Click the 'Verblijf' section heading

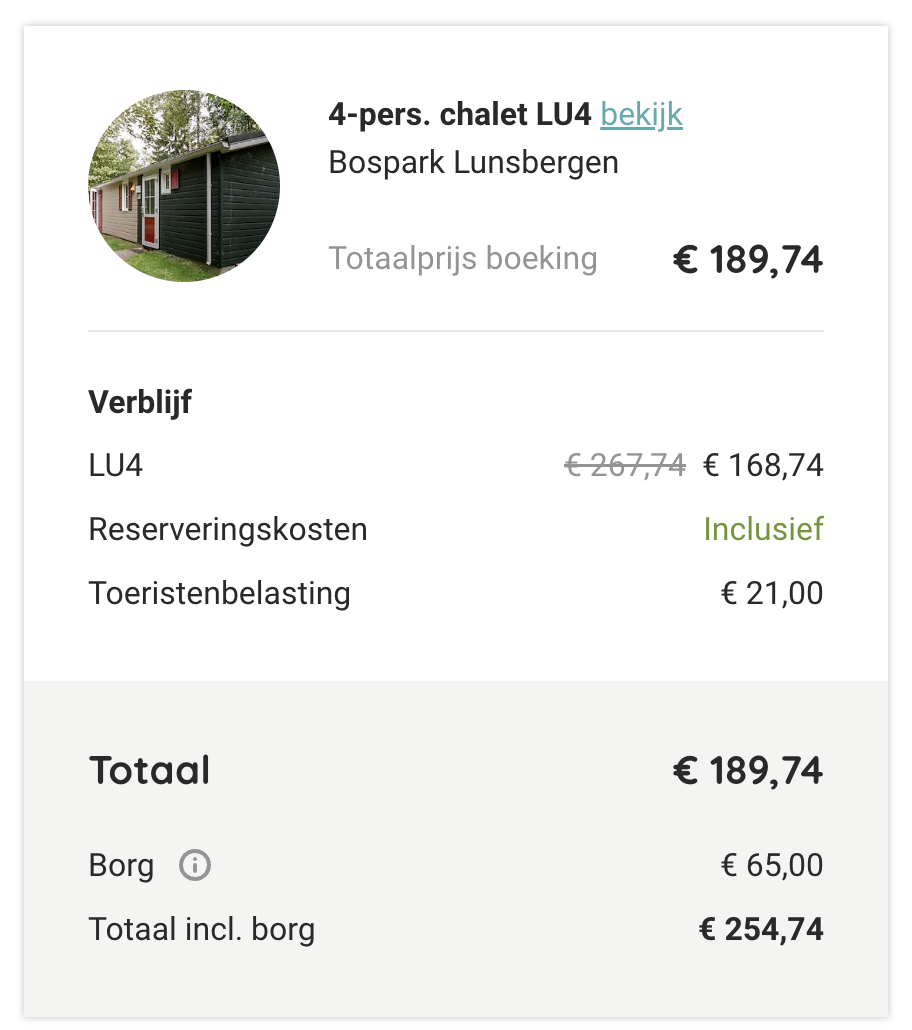point(140,402)
